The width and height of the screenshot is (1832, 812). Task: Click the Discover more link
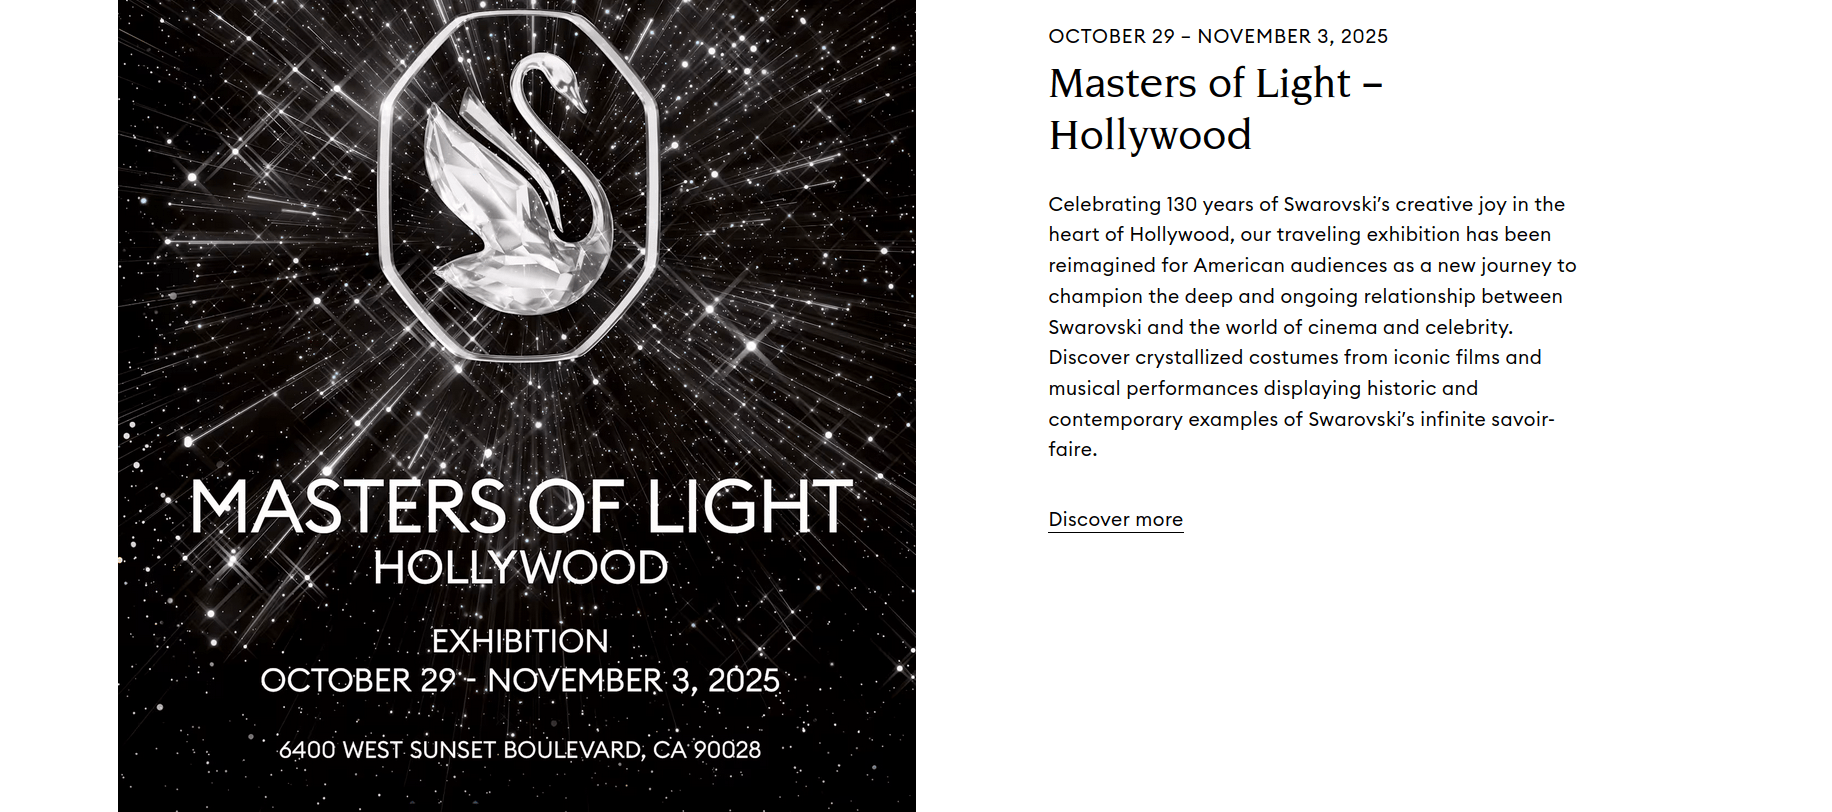[1115, 520]
